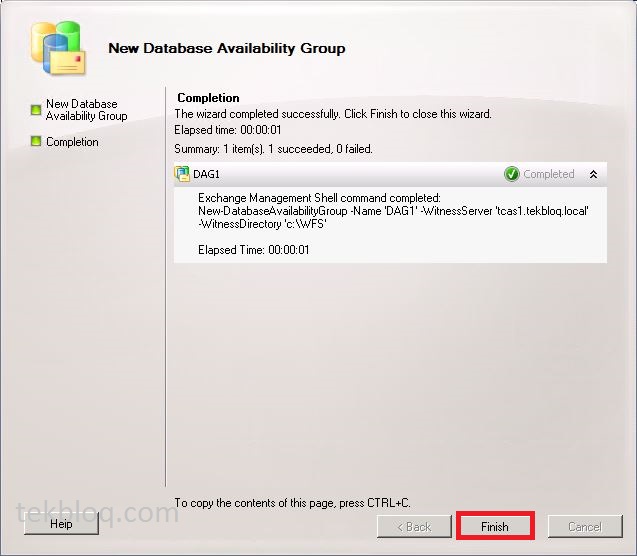
Task: Click green square beside Completion step
Action: coord(36,141)
